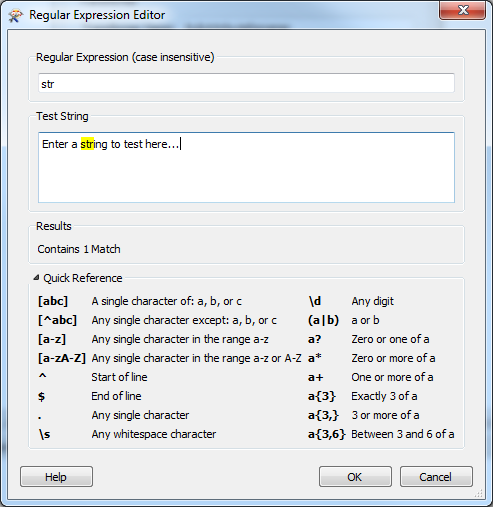
Task: Select the [abc] quick reference entry
Action: pyautogui.click(x=53, y=301)
